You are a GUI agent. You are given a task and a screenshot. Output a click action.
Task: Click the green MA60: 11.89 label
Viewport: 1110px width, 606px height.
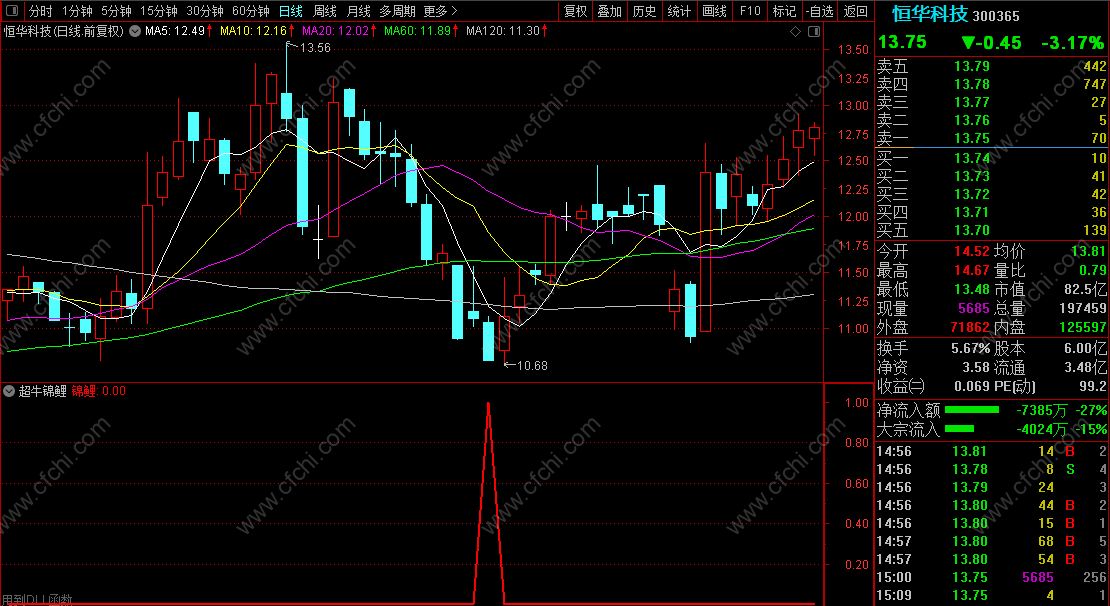[418, 31]
